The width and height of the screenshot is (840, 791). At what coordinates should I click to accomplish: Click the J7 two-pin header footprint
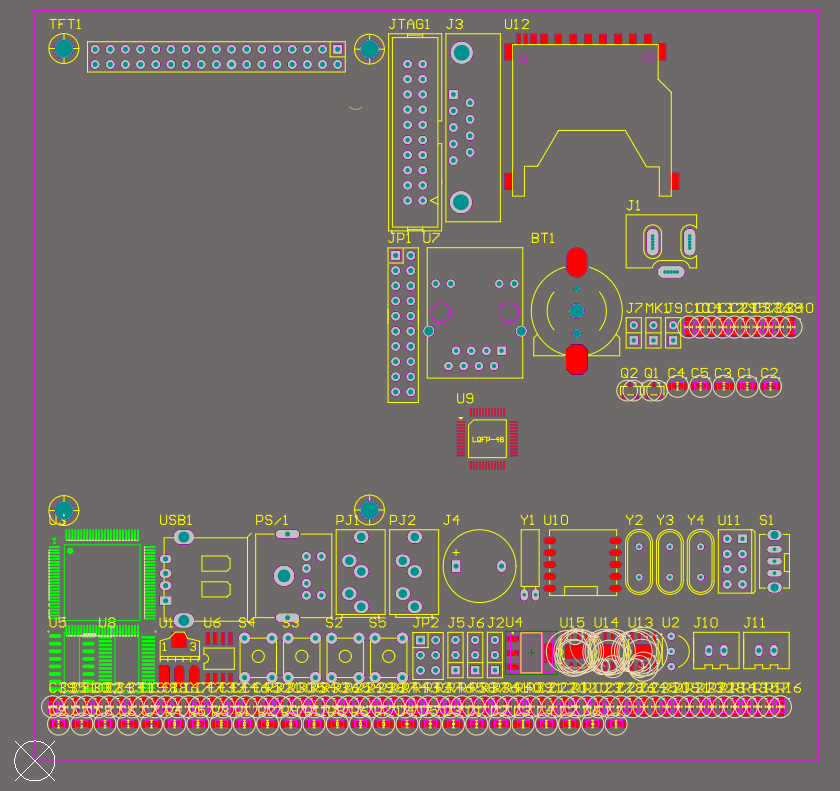(x=634, y=333)
